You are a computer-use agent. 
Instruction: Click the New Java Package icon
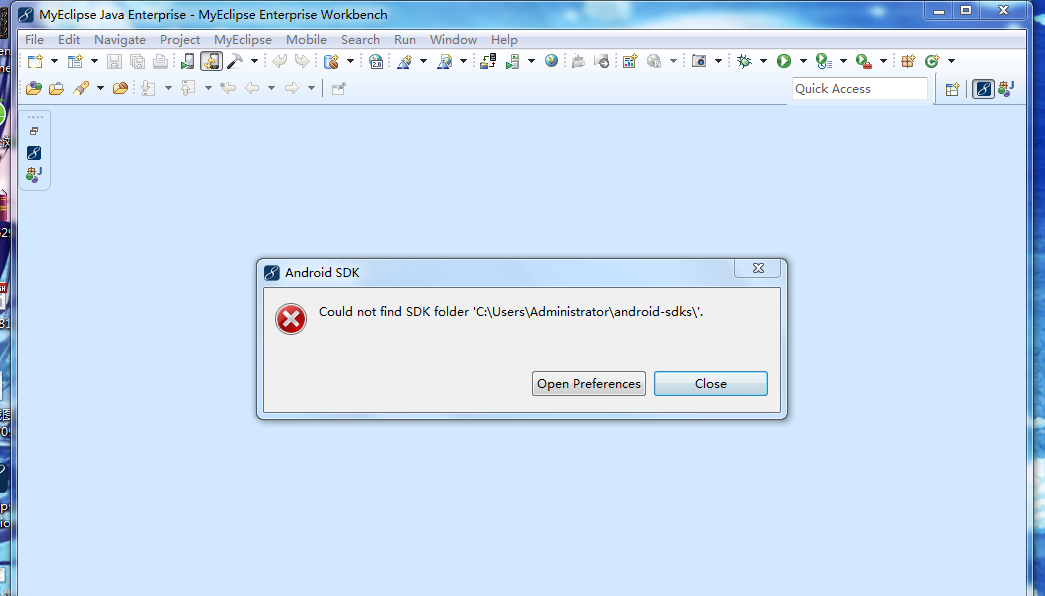[x=908, y=61]
